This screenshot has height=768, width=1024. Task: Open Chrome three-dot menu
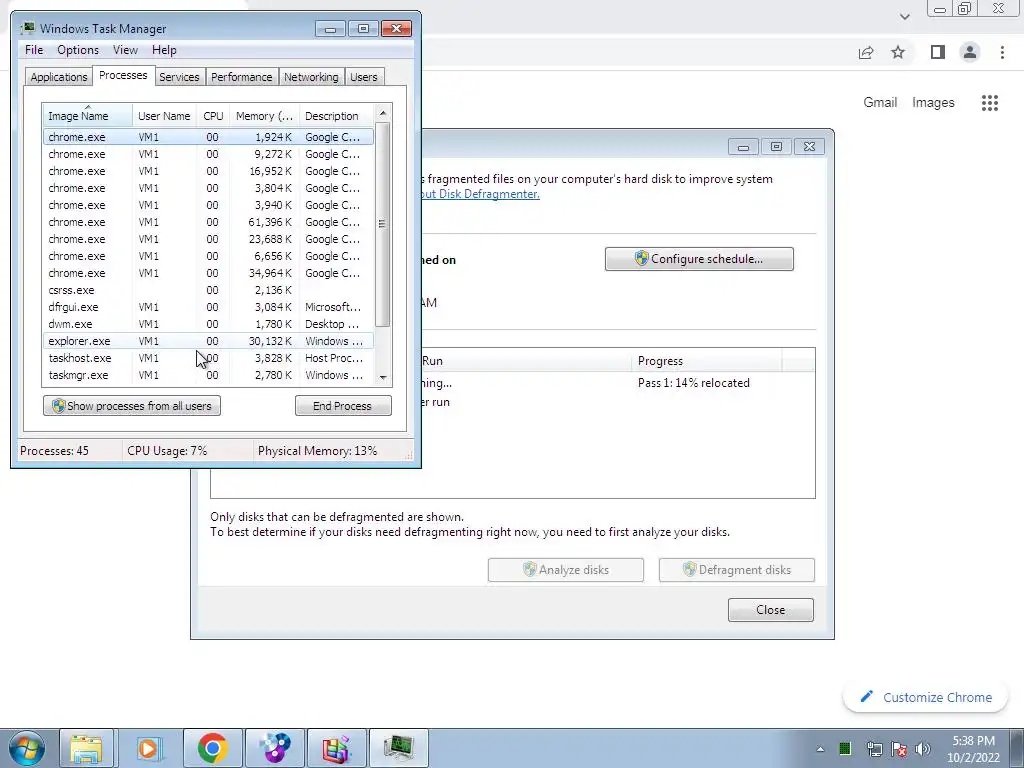(1002, 52)
